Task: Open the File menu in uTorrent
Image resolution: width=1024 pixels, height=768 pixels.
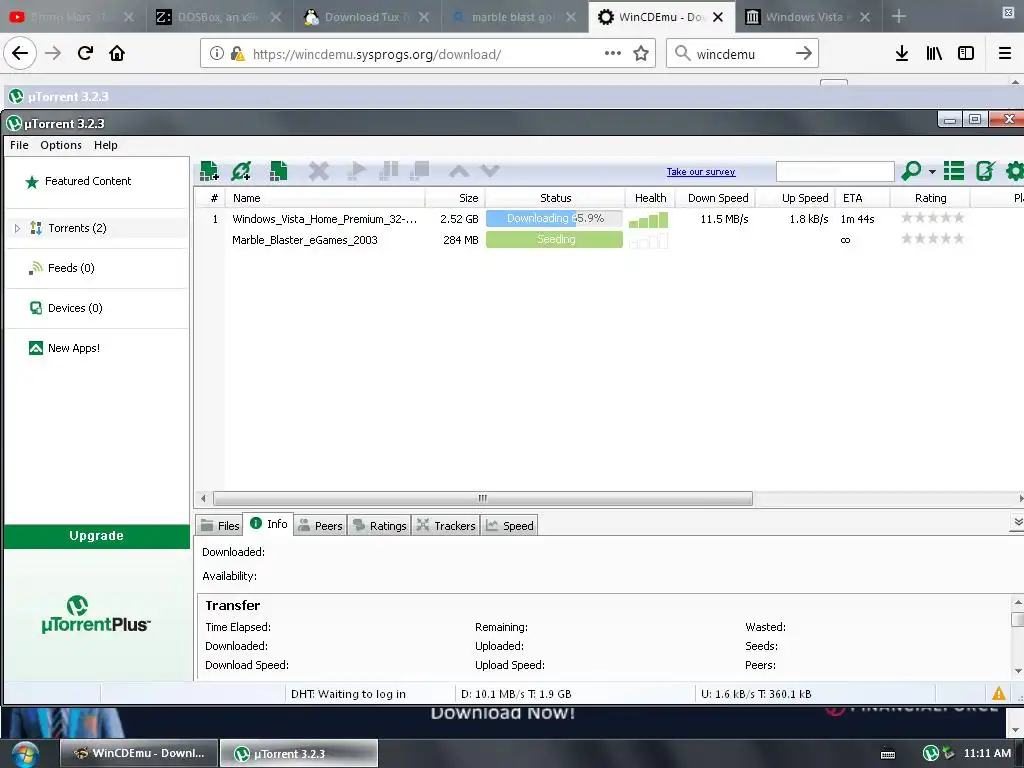Action: click(19, 145)
